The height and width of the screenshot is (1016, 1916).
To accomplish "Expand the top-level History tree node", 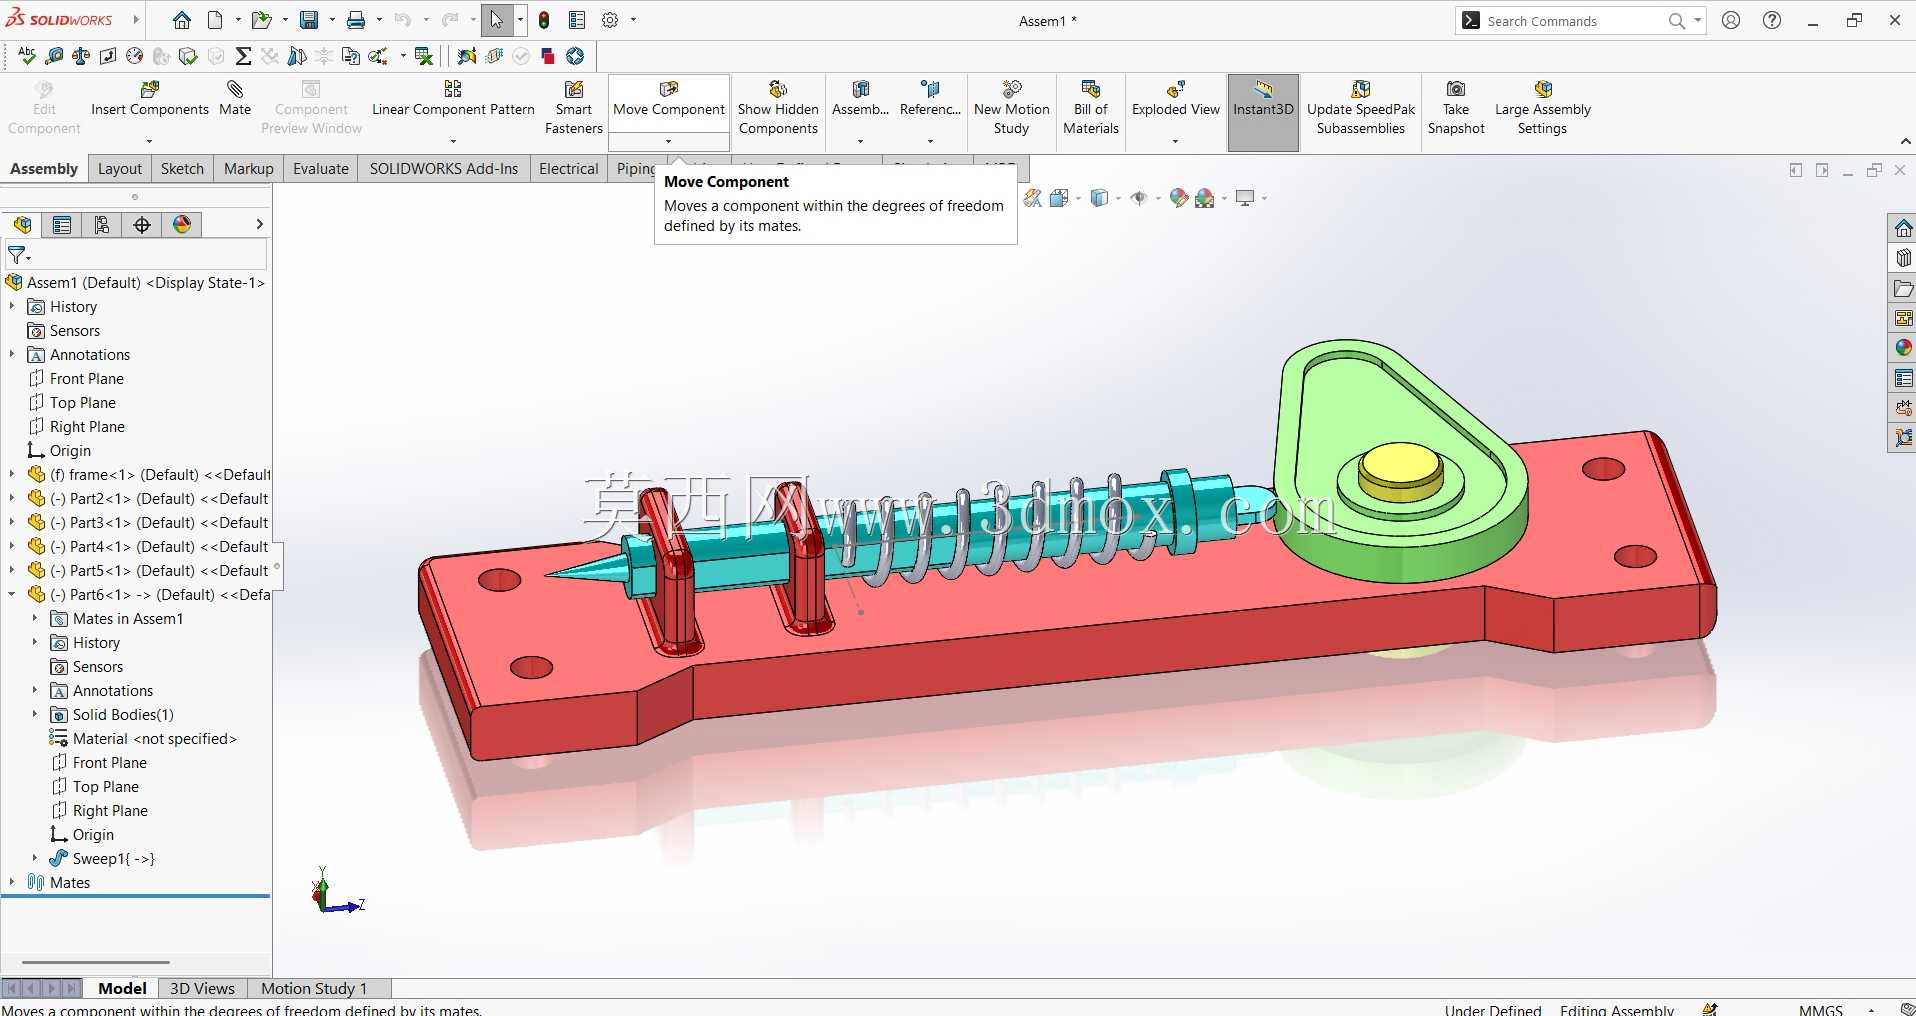I will coord(12,307).
